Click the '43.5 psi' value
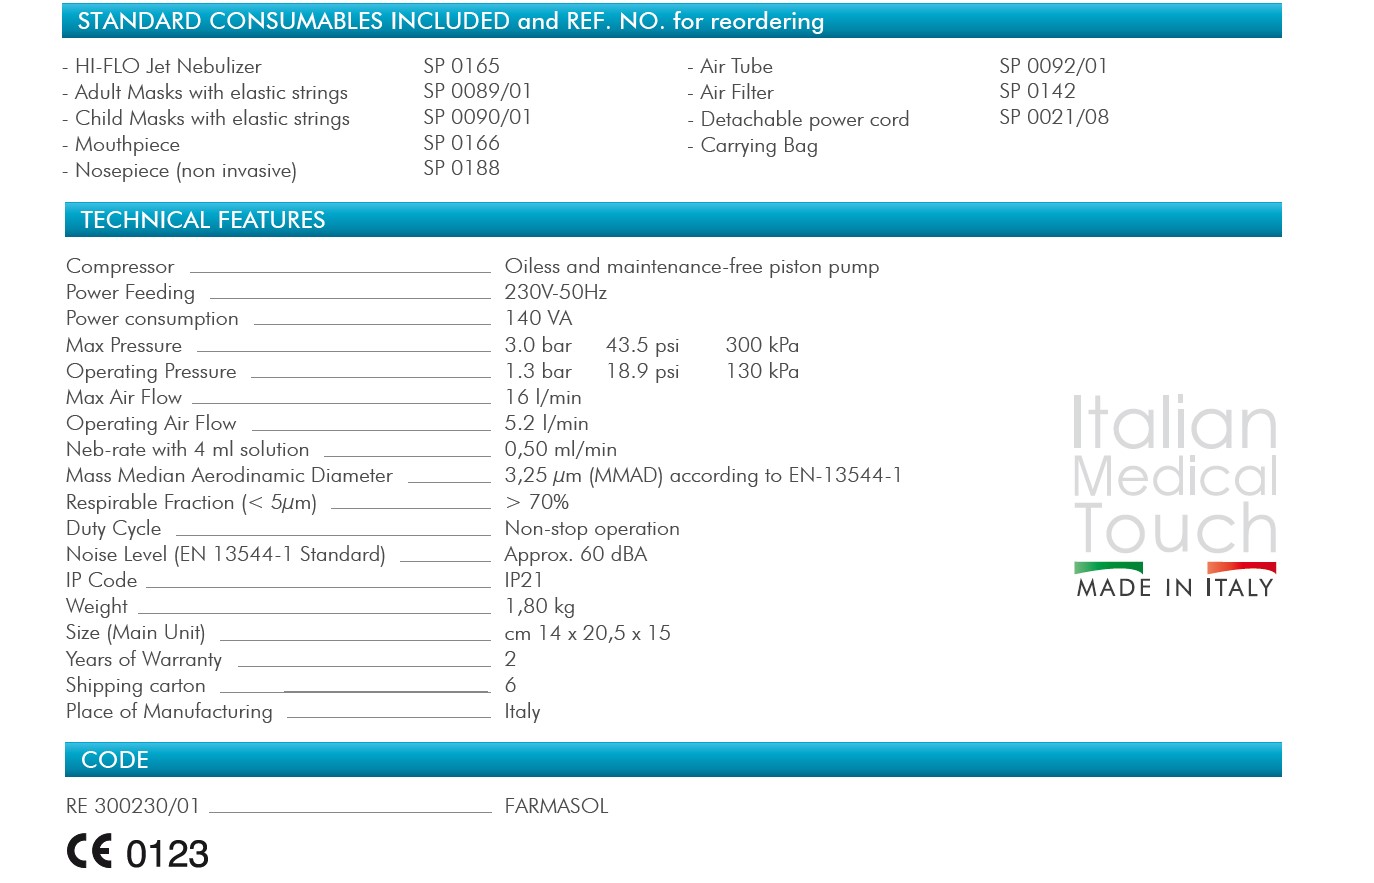This screenshot has height=883, width=1374. [643, 346]
